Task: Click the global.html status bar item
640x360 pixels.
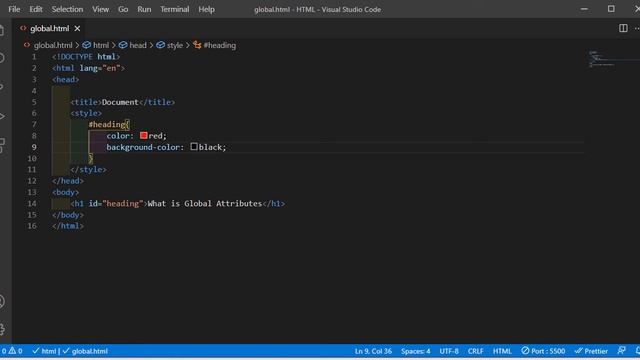Action: click(x=85, y=351)
